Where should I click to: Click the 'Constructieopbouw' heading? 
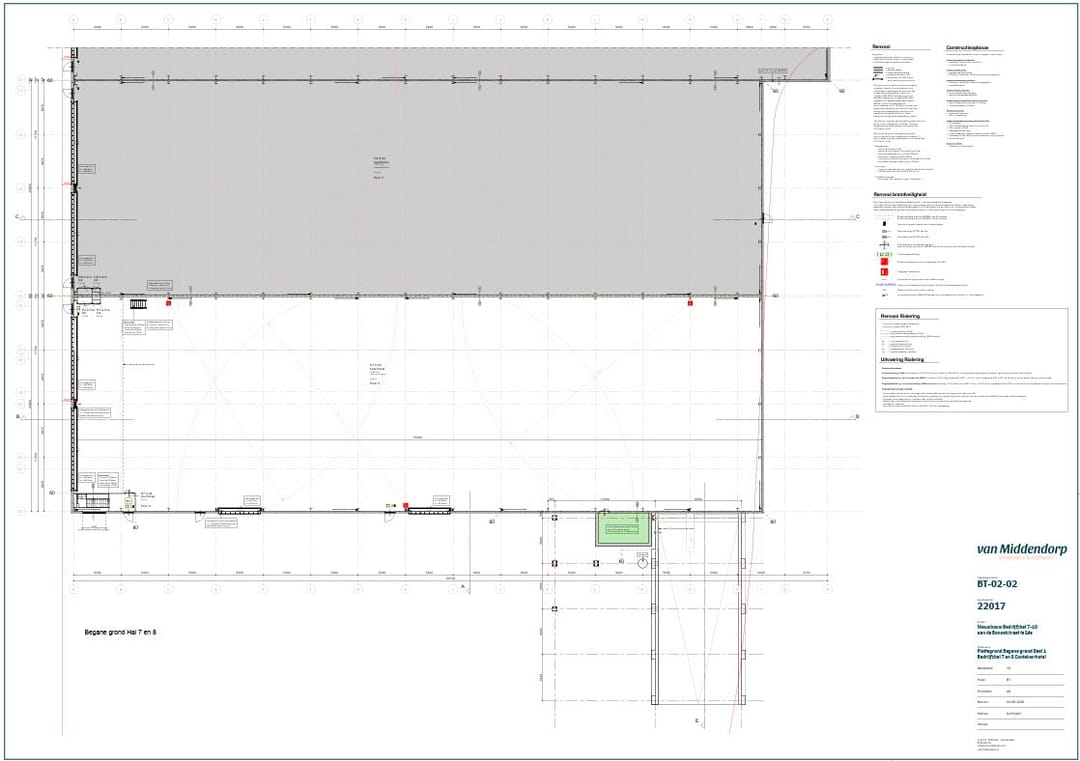pyautogui.click(x=966, y=47)
